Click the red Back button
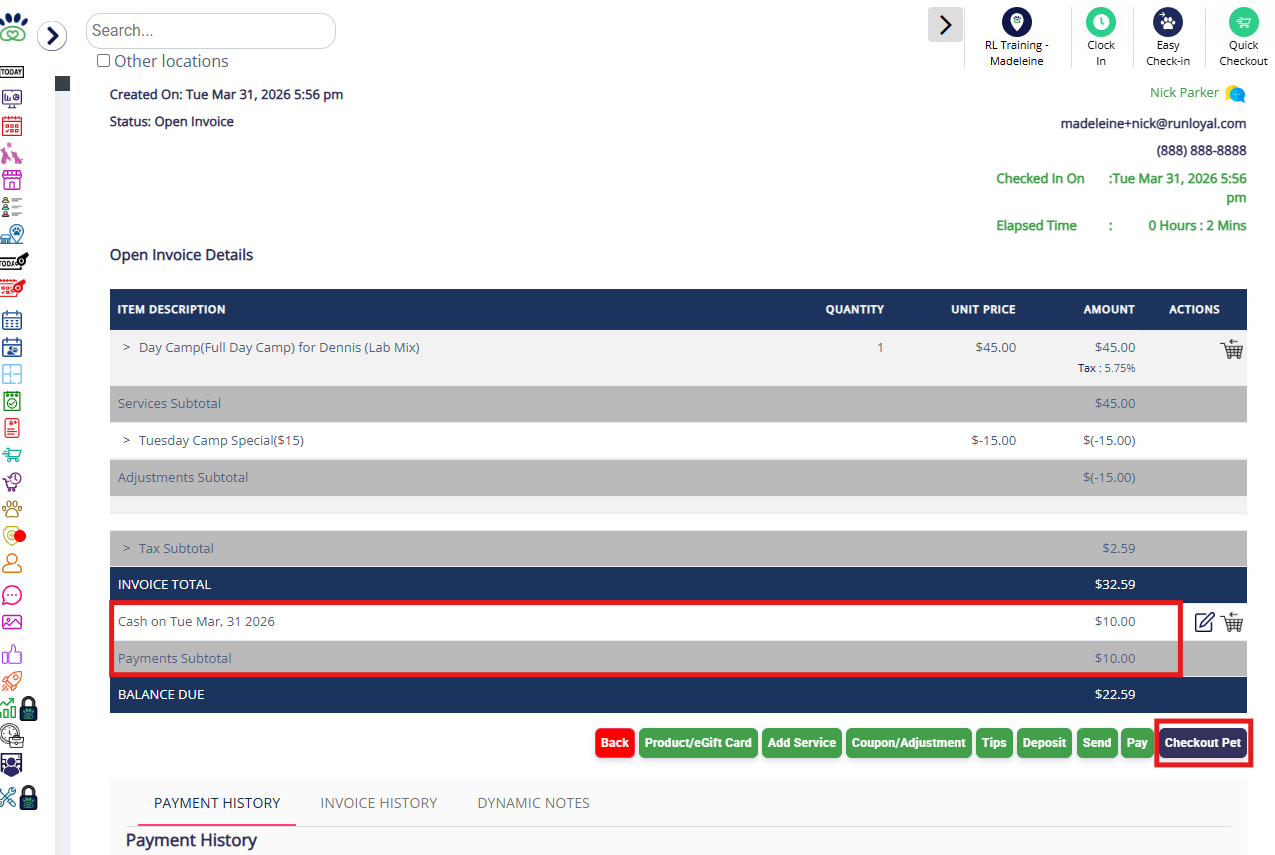This screenshot has width=1275, height=855. click(615, 743)
